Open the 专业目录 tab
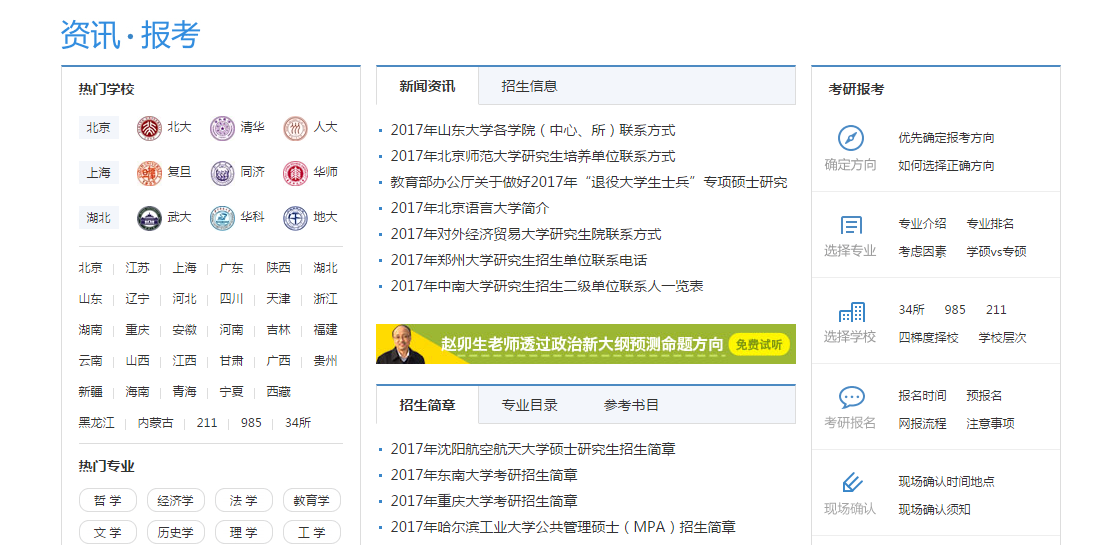 point(529,405)
